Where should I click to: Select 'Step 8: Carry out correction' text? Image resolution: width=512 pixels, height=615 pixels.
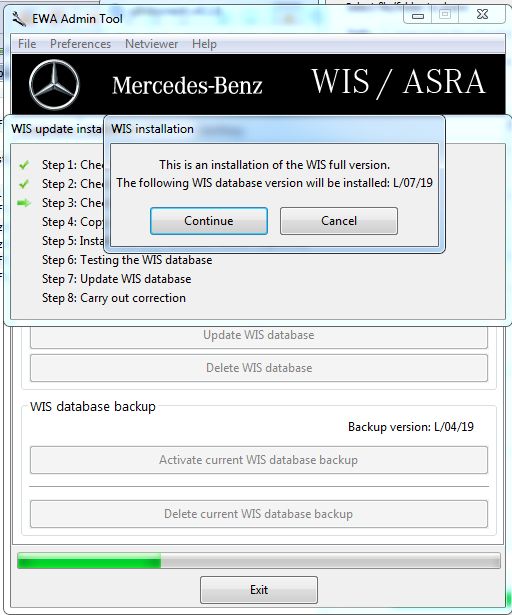[x=114, y=298]
